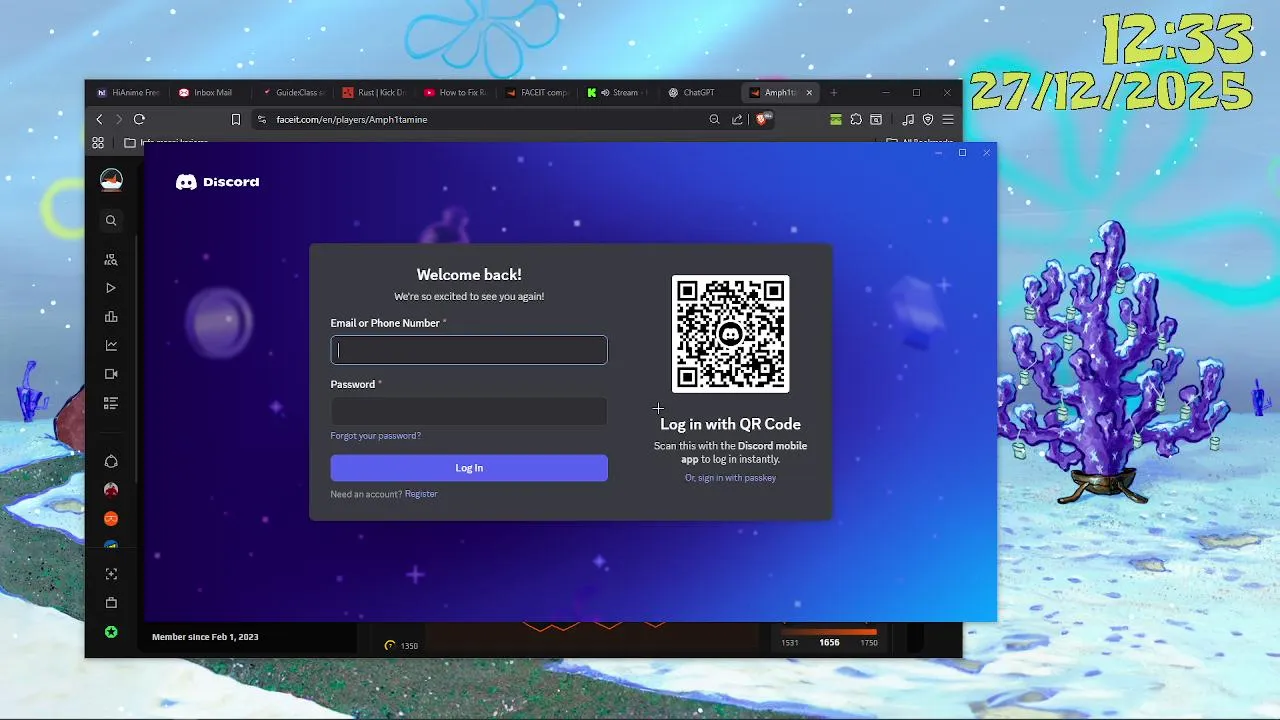The image size is (1280, 720).
Task: Close the active Amph1tamine tab
Action: tap(809, 93)
